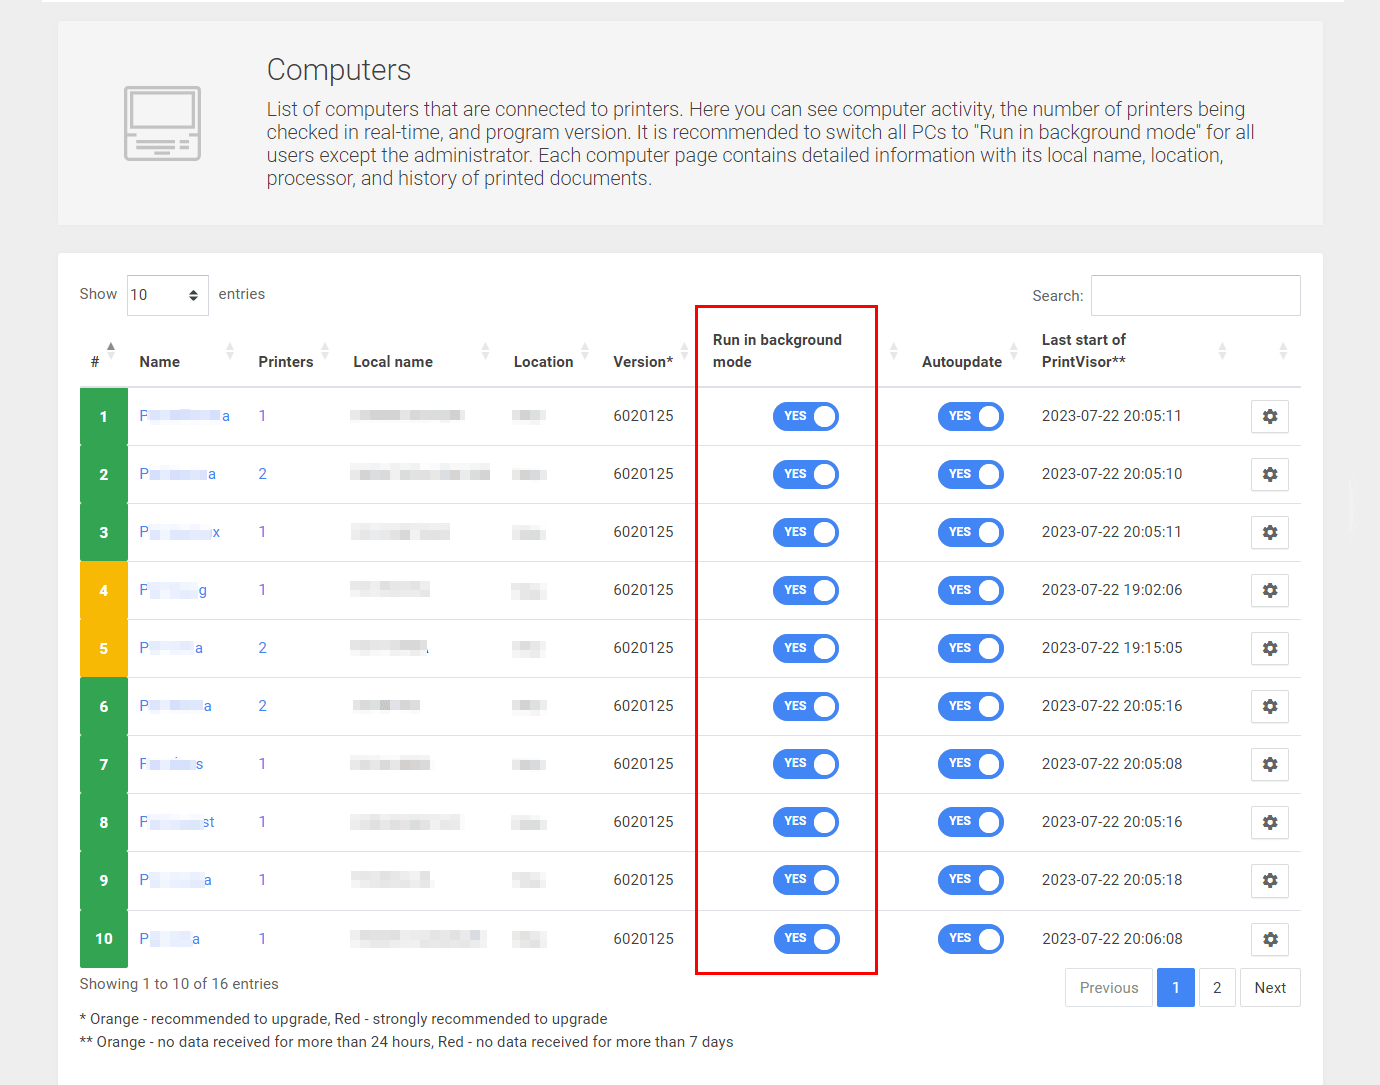
Task: Sort by Version column header
Action: click(642, 362)
